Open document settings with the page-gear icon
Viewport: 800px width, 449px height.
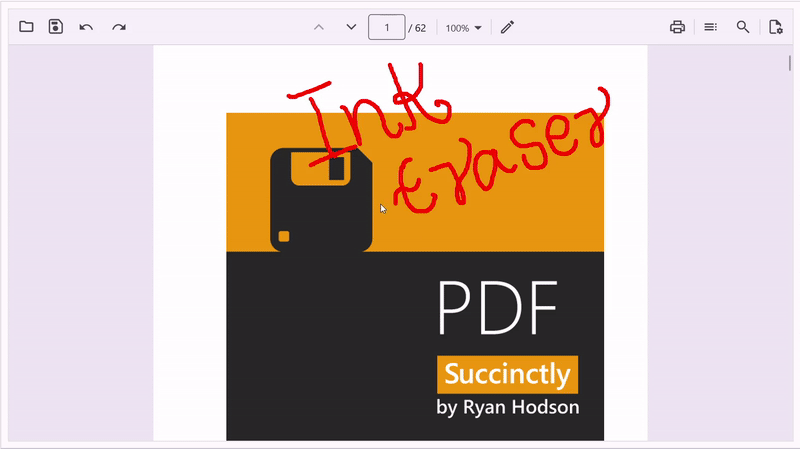point(776,27)
